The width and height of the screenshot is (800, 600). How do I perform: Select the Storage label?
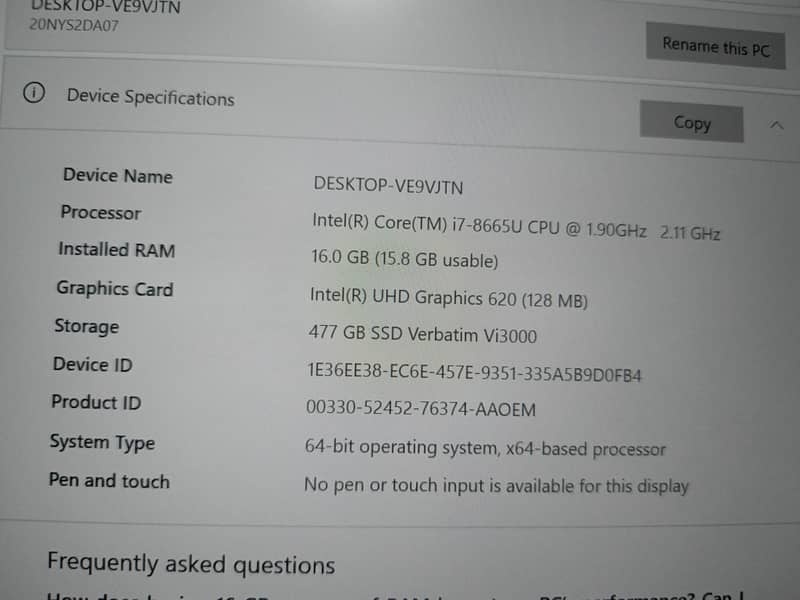point(87,326)
